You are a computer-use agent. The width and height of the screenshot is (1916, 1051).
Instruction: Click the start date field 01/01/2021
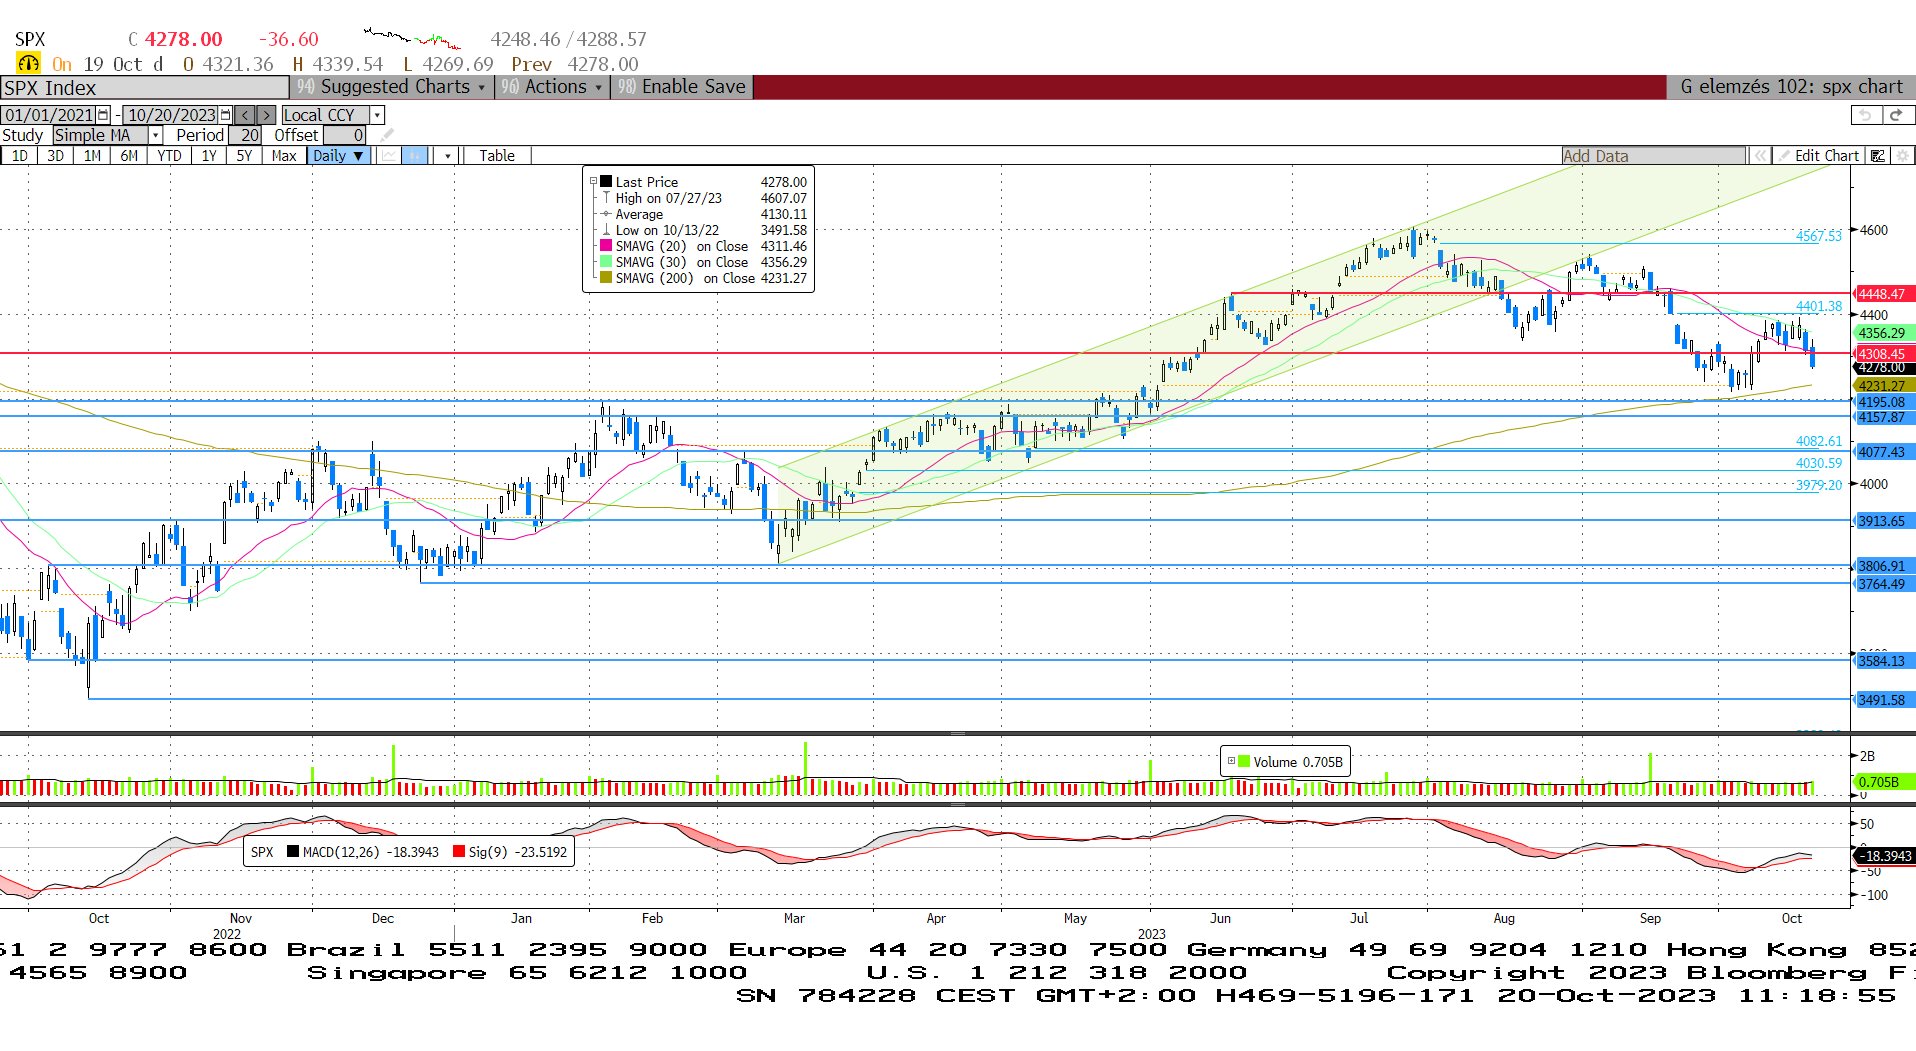tap(49, 115)
